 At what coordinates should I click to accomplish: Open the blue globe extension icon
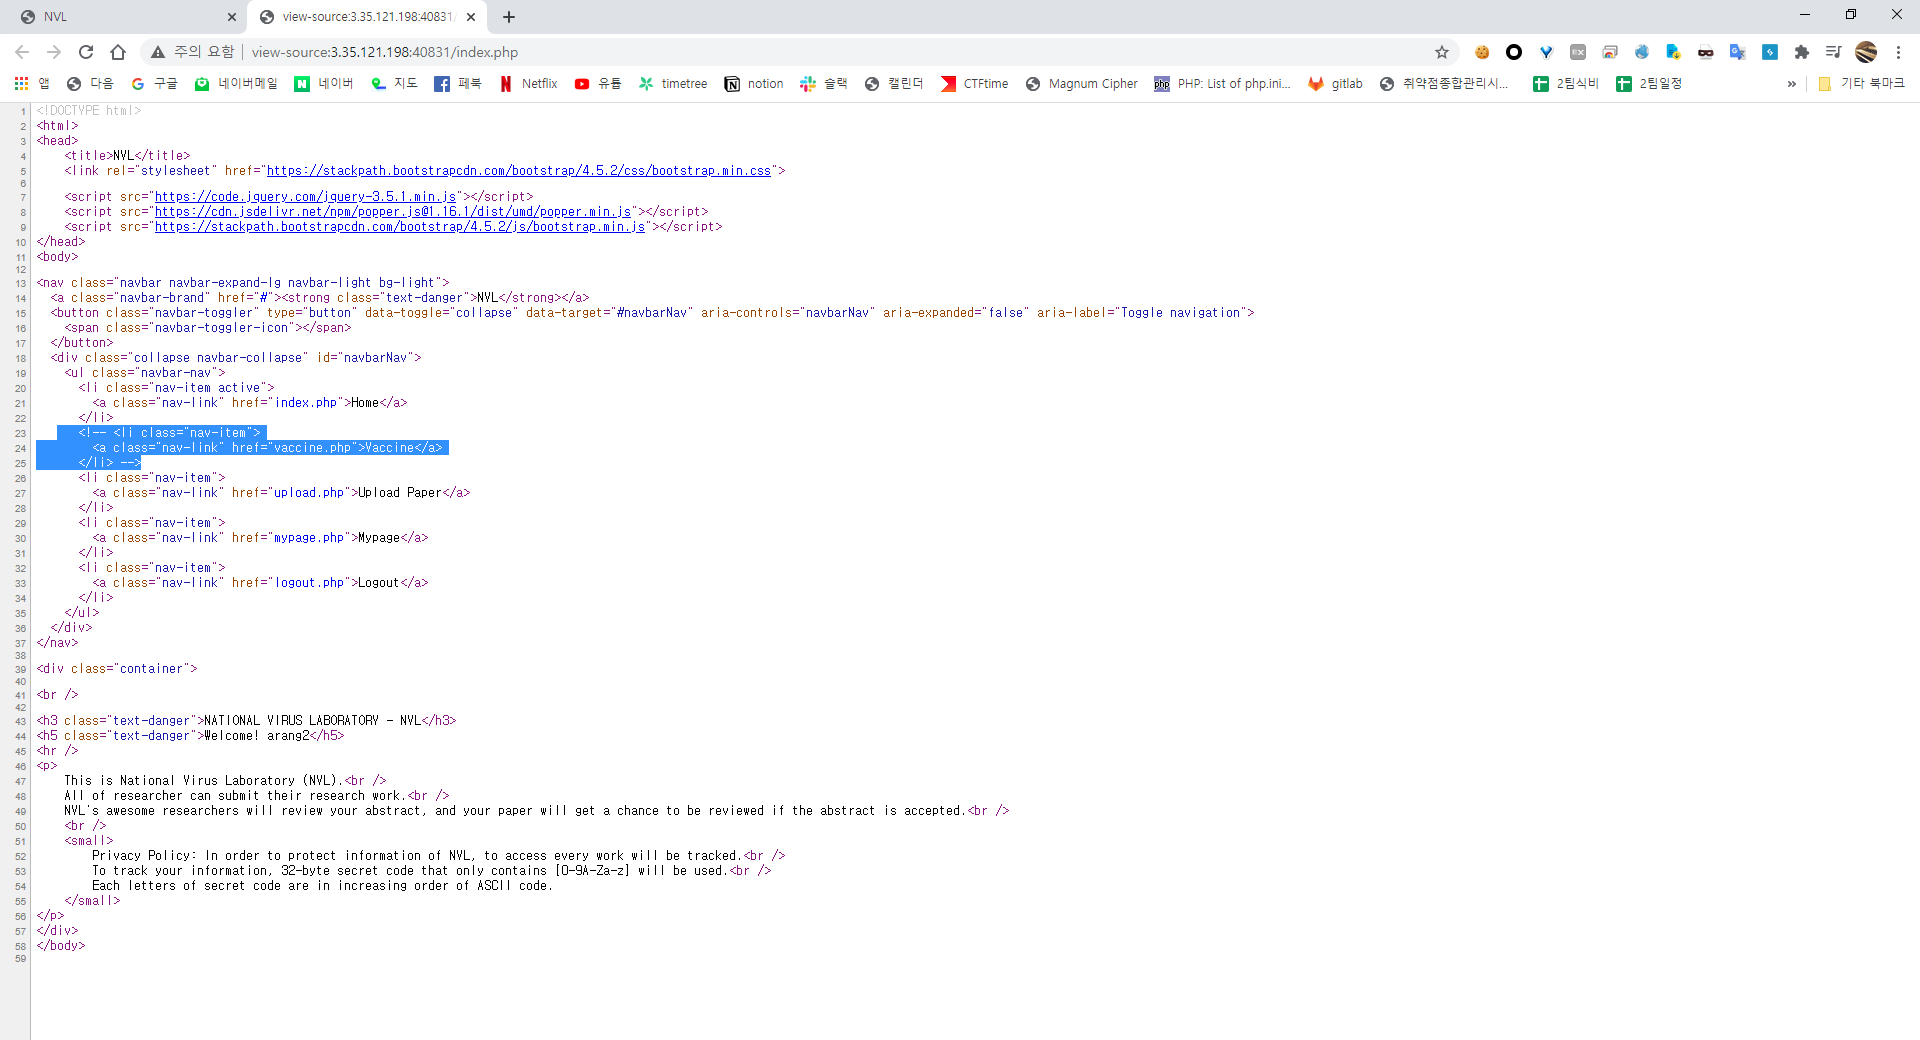click(x=1642, y=52)
